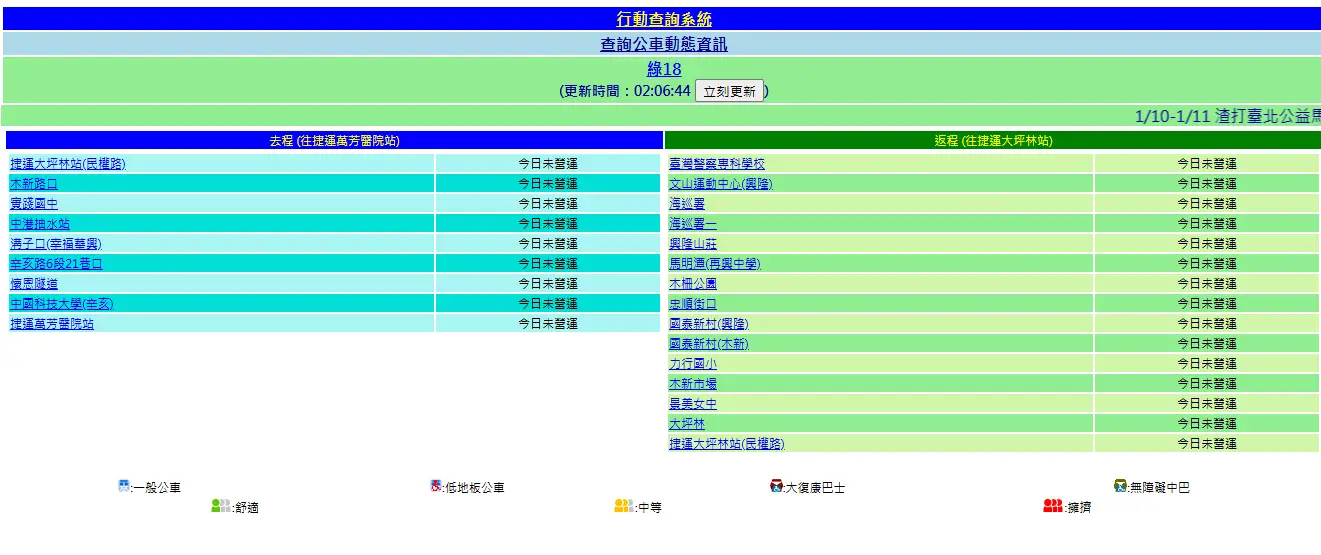
Task: Open the 查詢公車動態資訊 link
Action: [664, 44]
